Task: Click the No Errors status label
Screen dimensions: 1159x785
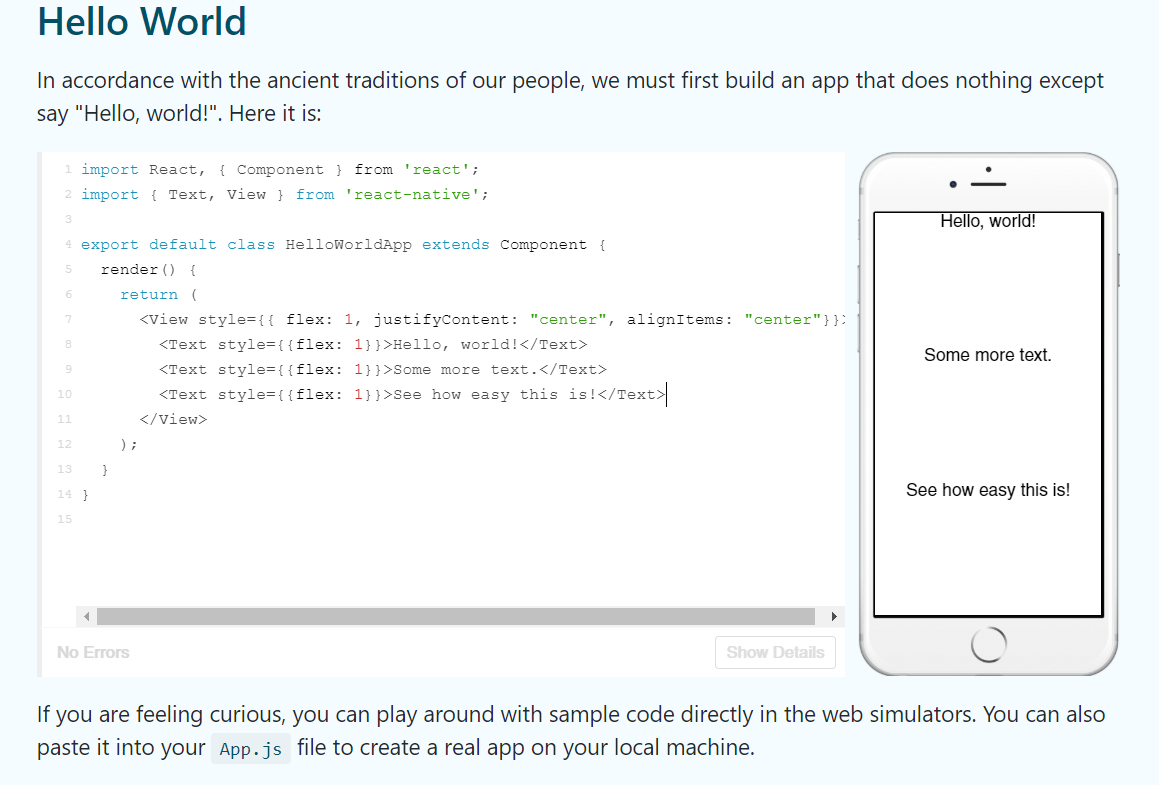Action: click(93, 652)
